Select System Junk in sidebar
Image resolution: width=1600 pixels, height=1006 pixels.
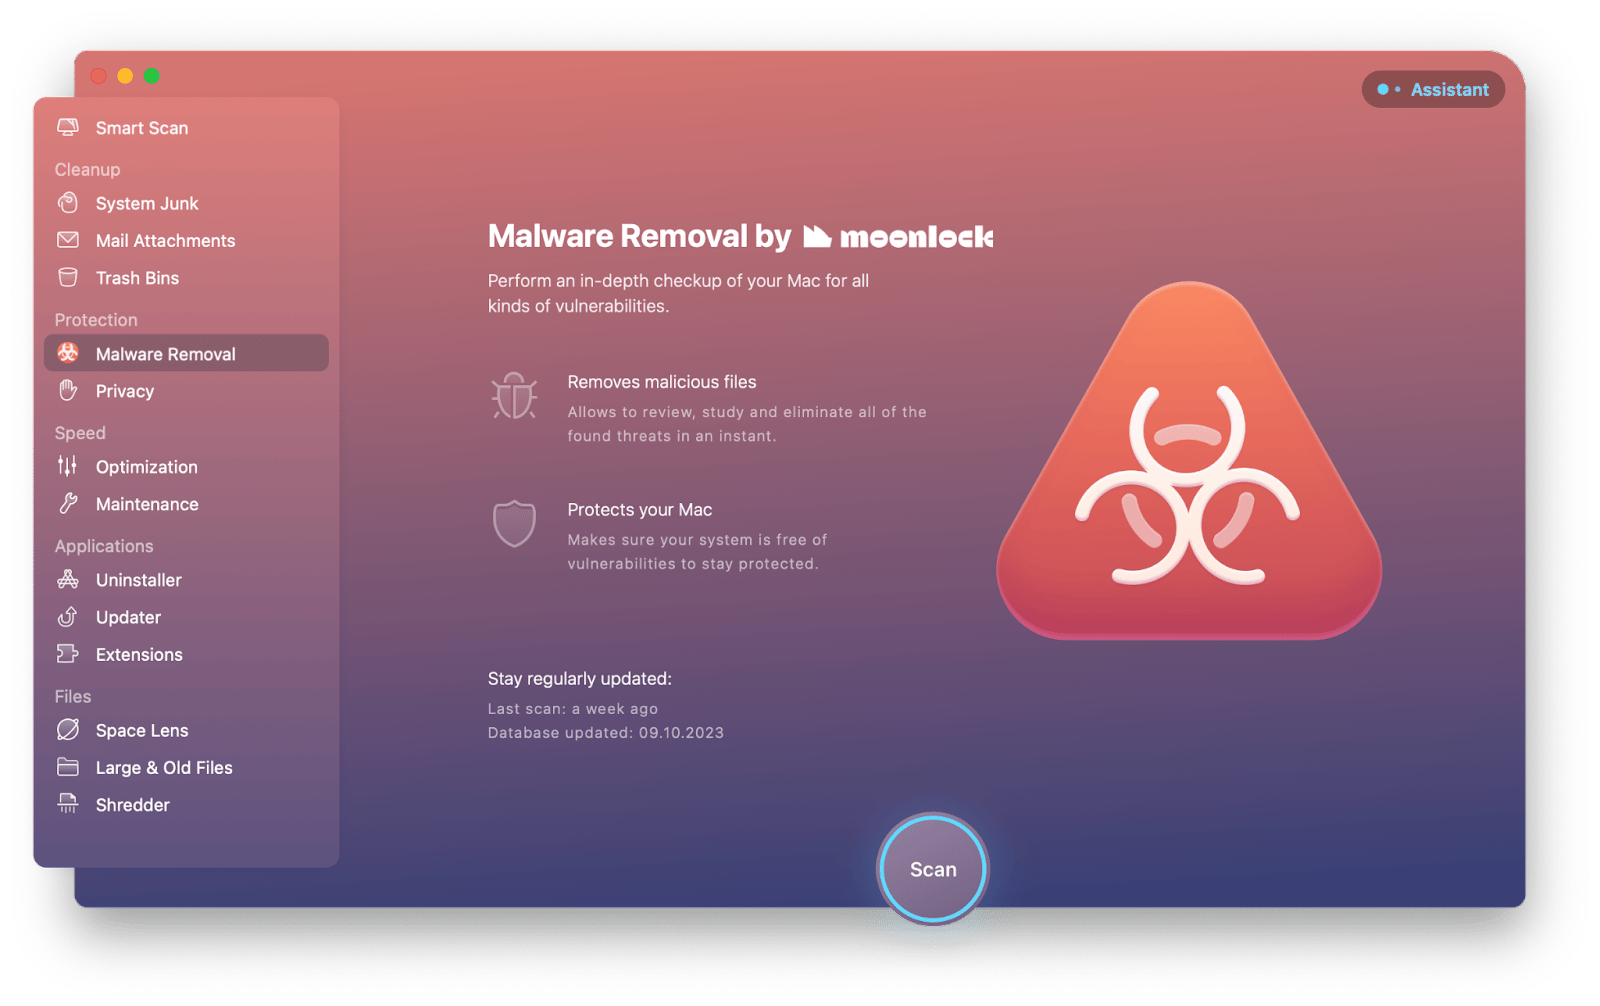point(186,203)
